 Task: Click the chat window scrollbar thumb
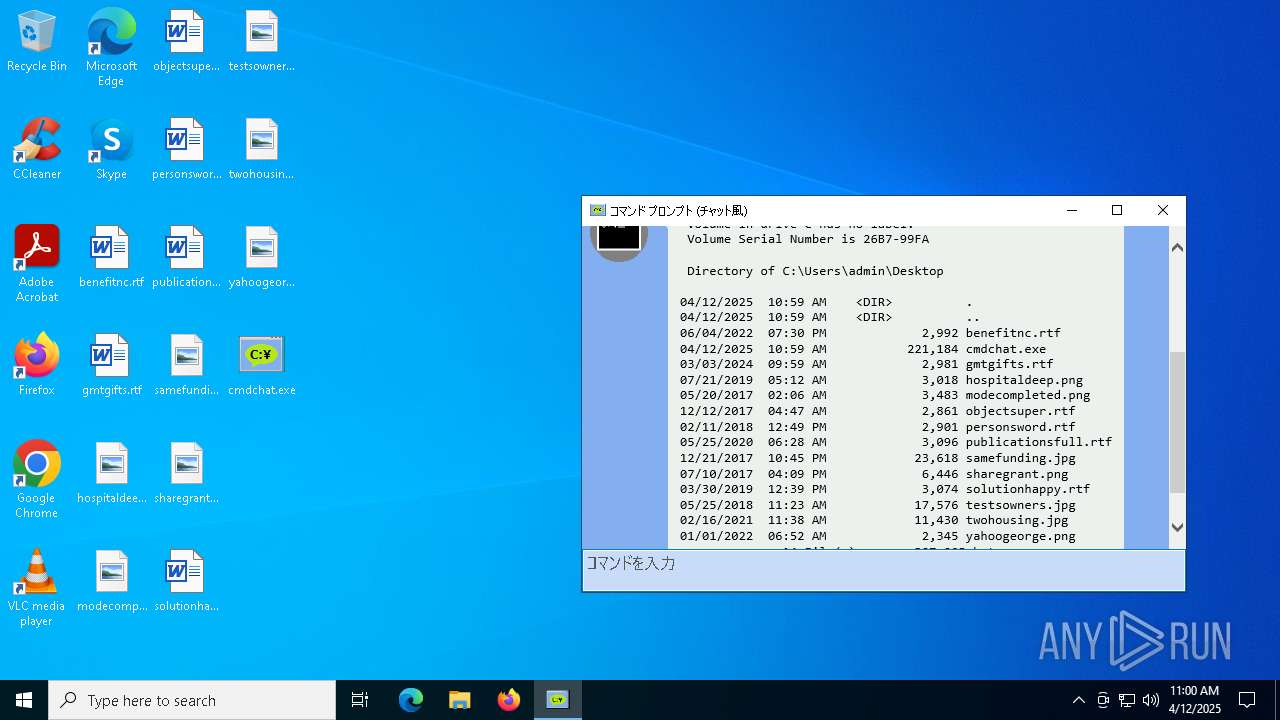pos(1177,421)
